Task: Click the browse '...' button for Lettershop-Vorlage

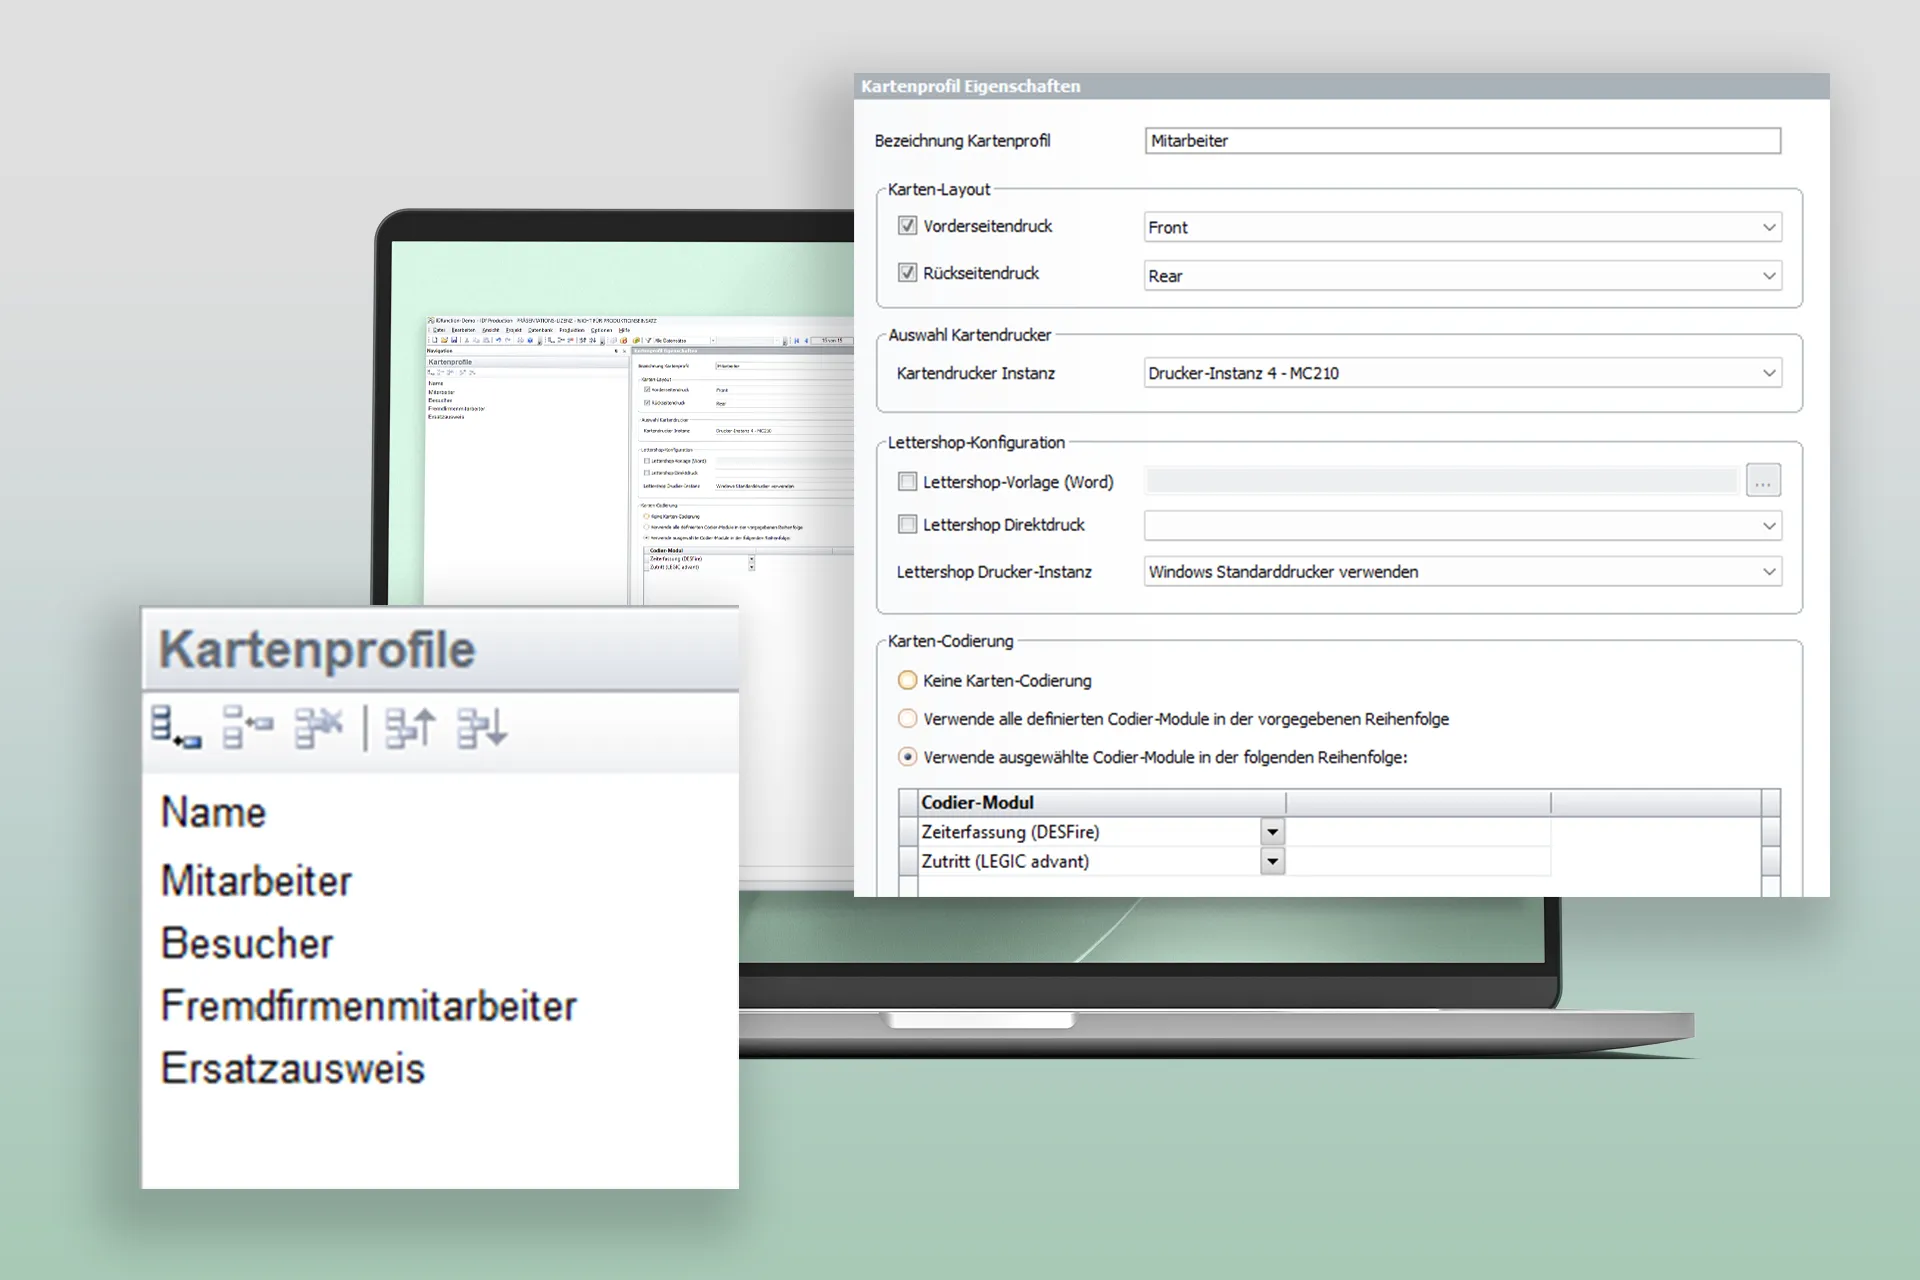Action: point(1763,481)
